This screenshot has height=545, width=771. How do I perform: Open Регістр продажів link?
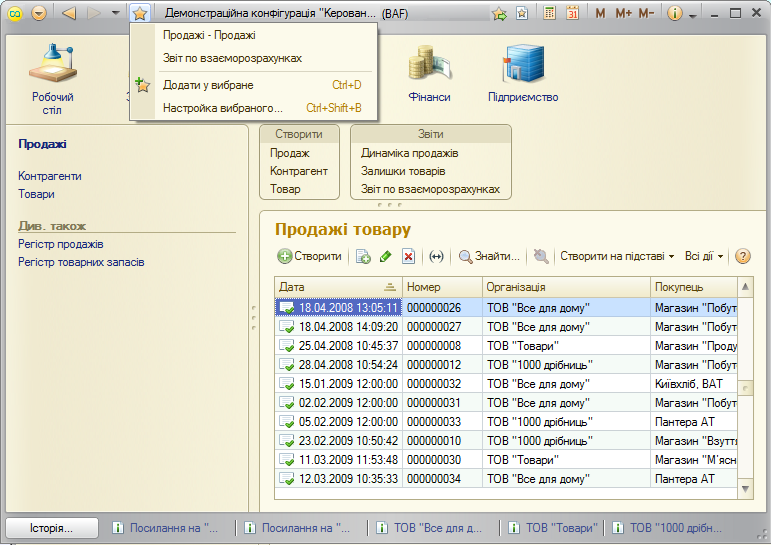pos(60,244)
